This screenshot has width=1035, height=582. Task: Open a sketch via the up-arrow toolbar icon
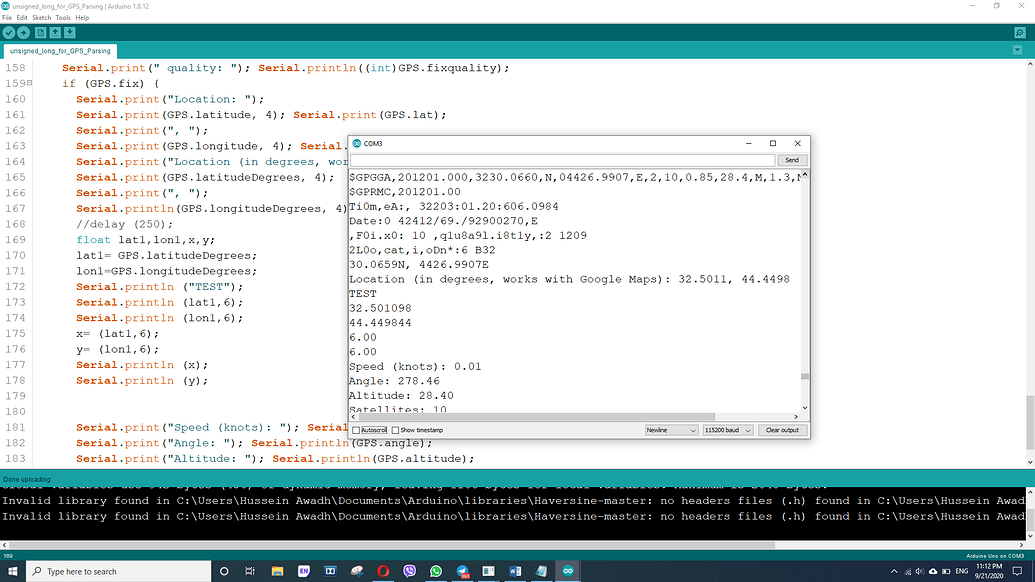click(55, 32)
